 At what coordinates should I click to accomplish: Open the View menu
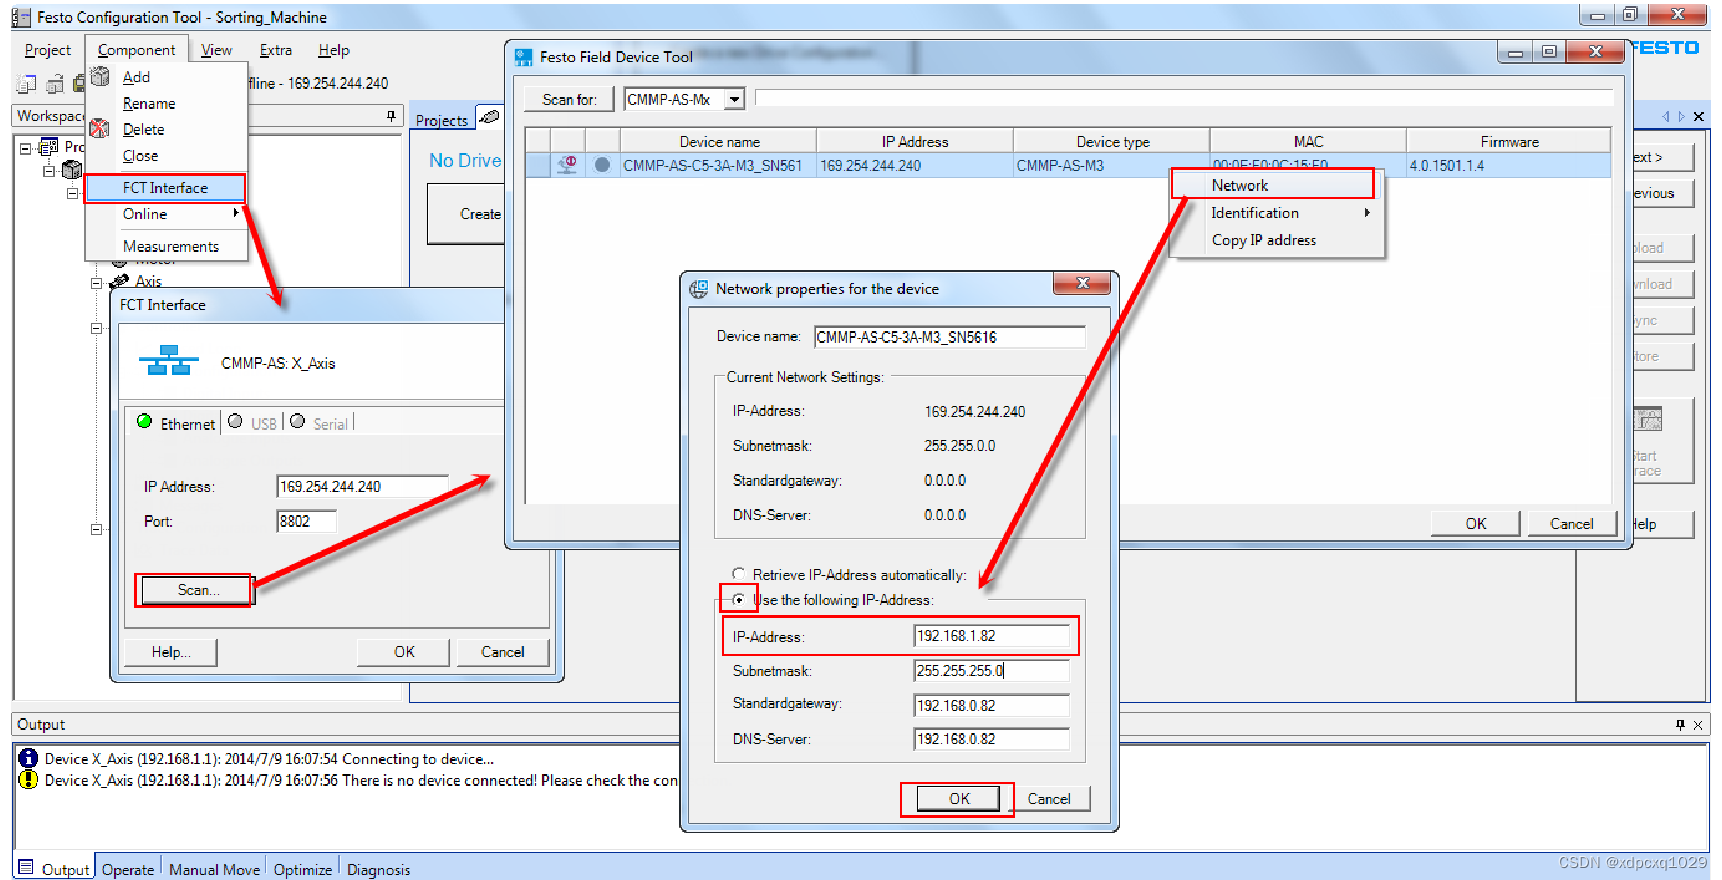tap(216, 50)
